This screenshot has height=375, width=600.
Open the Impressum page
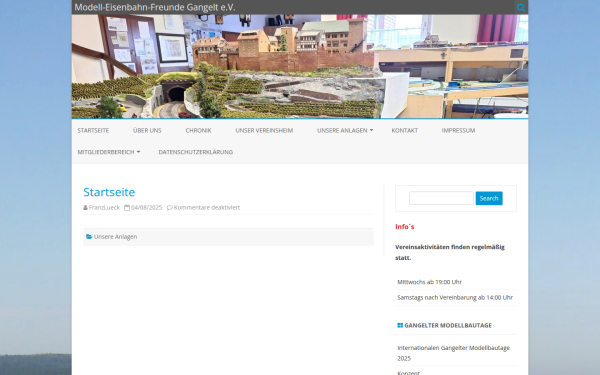pos(458,130)
